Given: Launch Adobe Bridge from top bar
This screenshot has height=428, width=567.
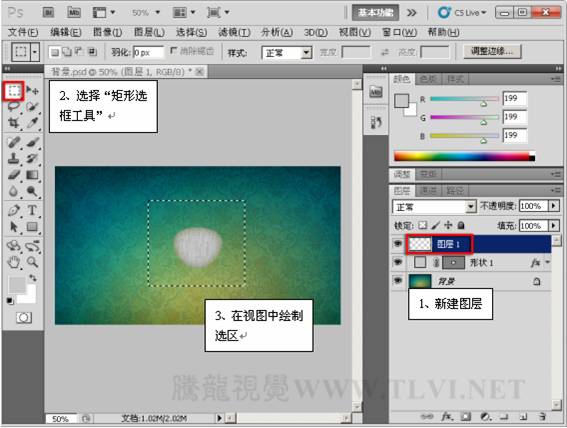Looking at the screenshot, I should [x=48, y=13].
